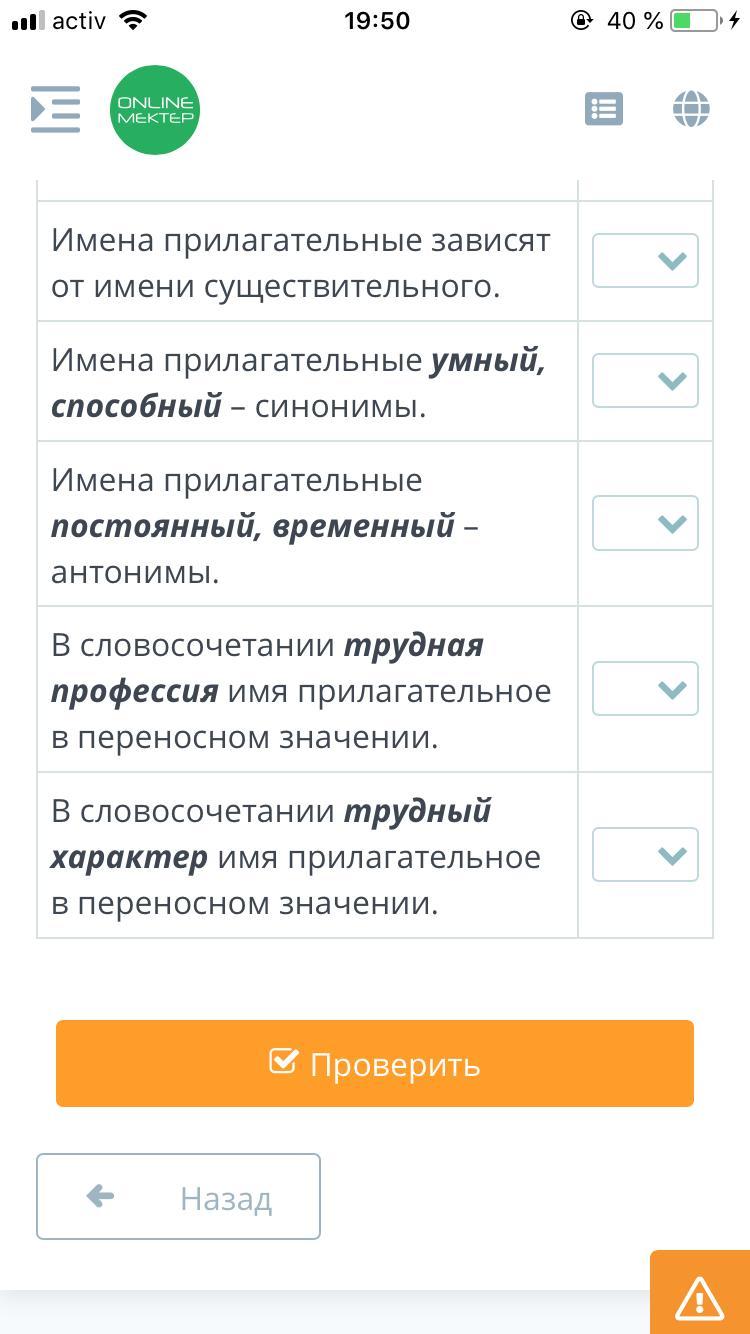This screenshot has width=750, height=1334.
Task: Open dropdown for постоянный, временный antonyms row
Action: tap(645, 524)
